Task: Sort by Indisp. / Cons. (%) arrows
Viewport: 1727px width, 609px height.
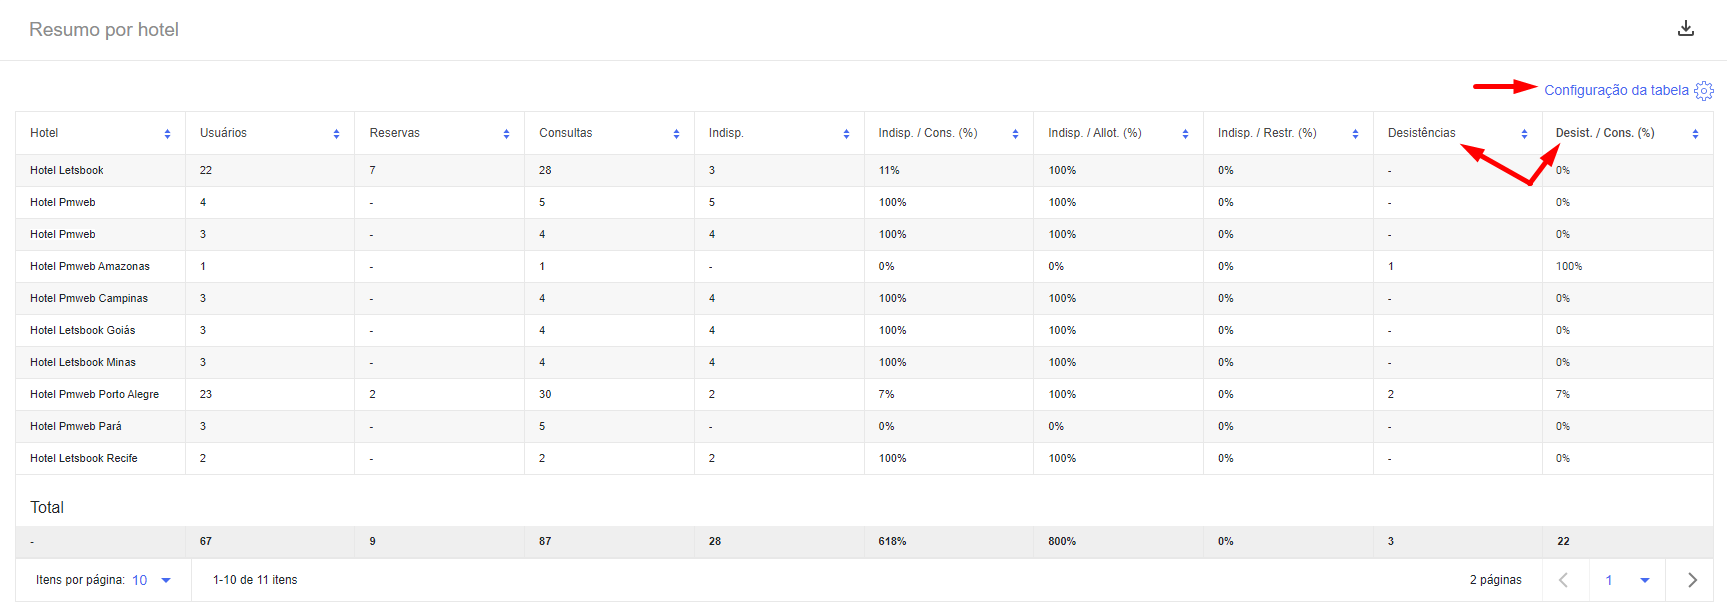Action: 1015,134
